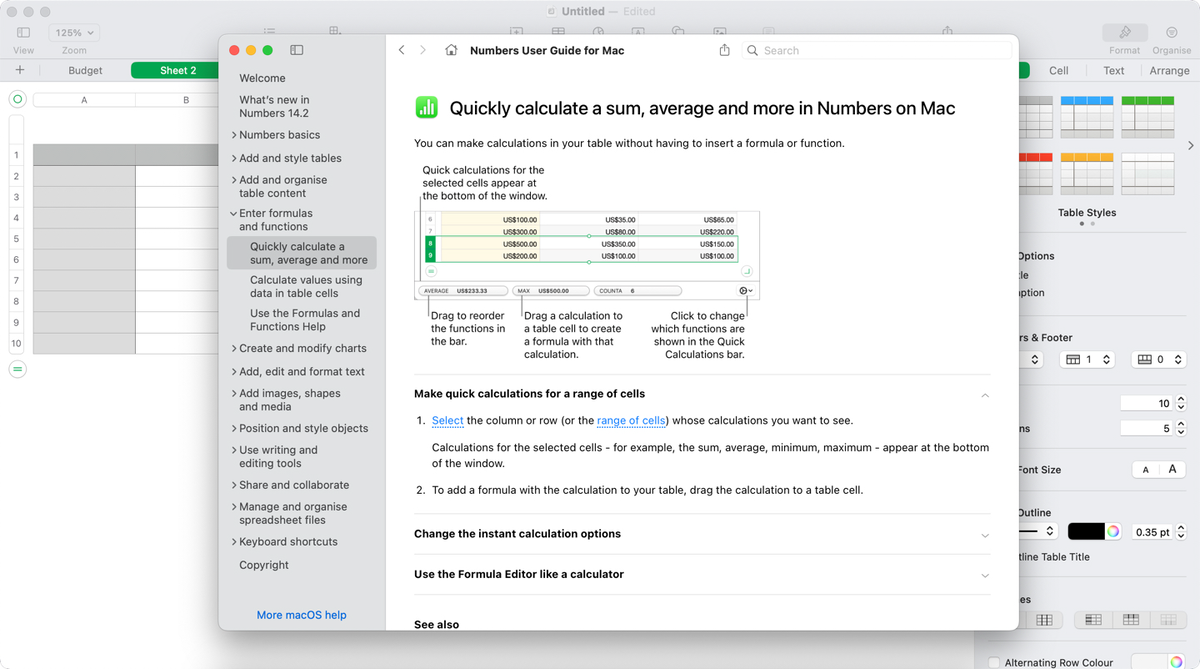Open the View sidebar icon in Numbers

click(23, 33)
